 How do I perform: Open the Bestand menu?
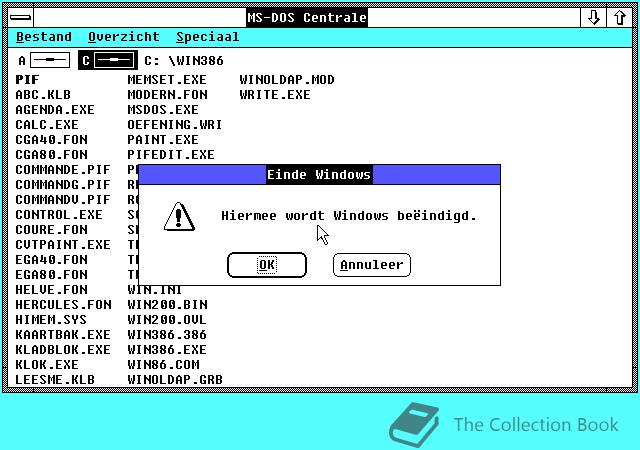(44, 37)
